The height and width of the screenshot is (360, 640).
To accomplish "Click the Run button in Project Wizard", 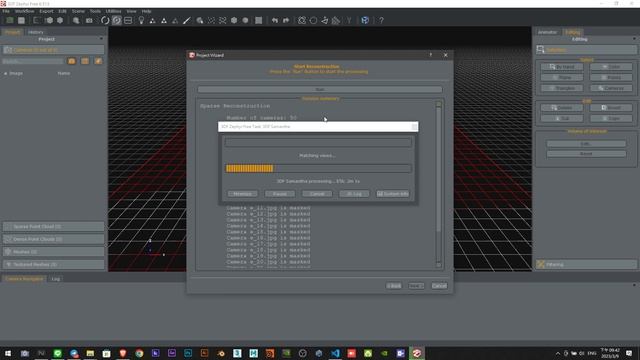I will point(320,89).
